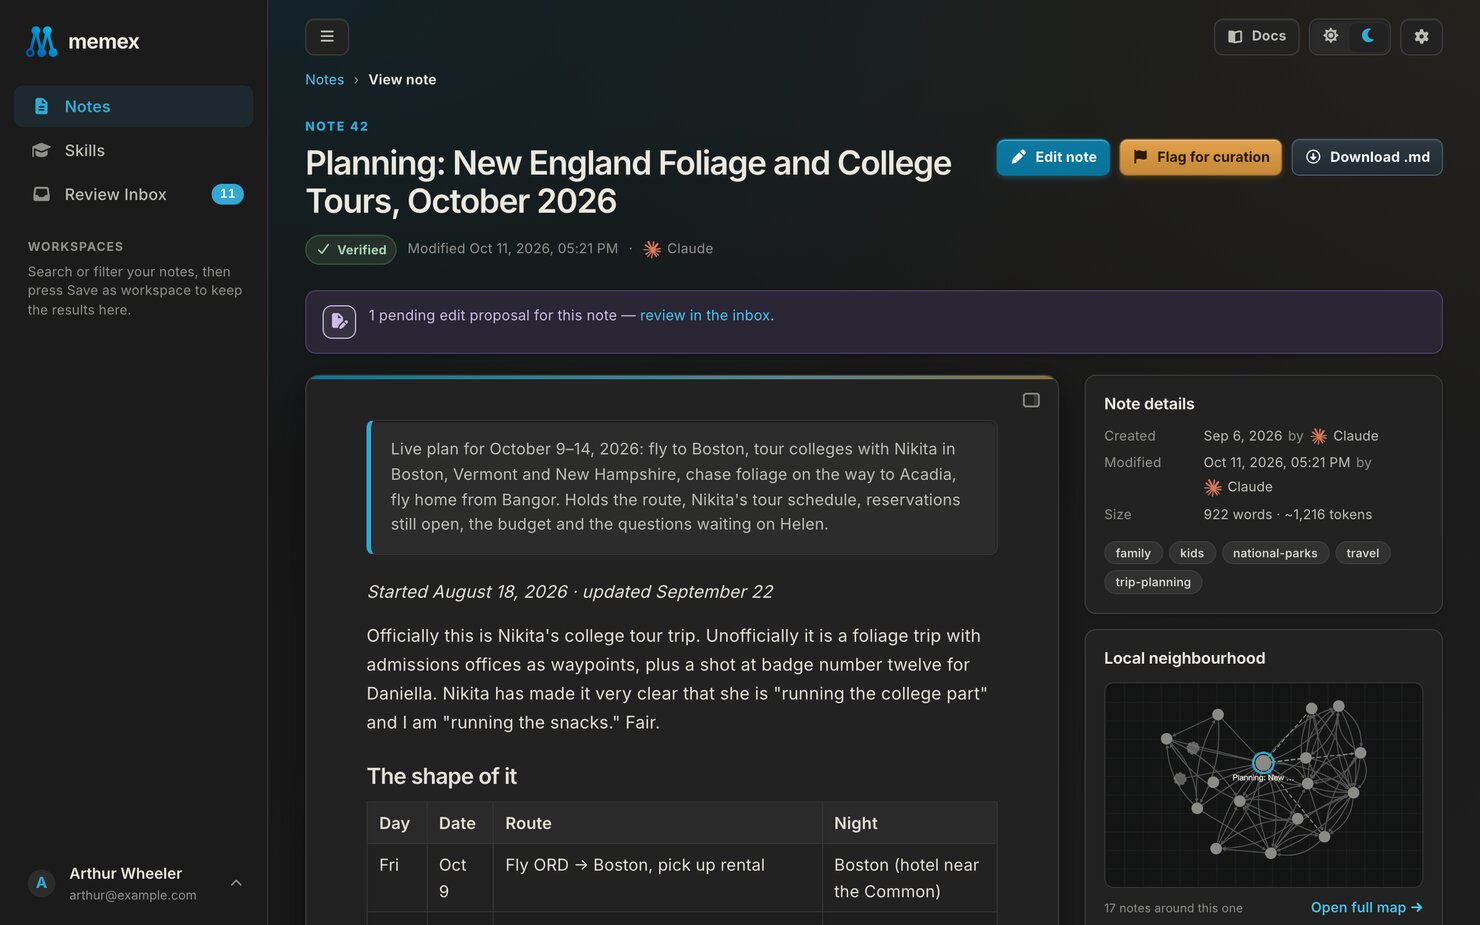Viewport: 1480px width, 925px height.
Task: Click Edit note button
Action: (1053, 157)
